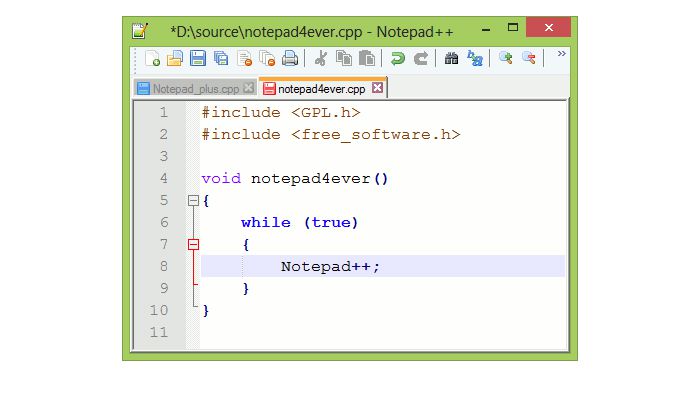Undo the last edit with the green arrow

point(397,58)
